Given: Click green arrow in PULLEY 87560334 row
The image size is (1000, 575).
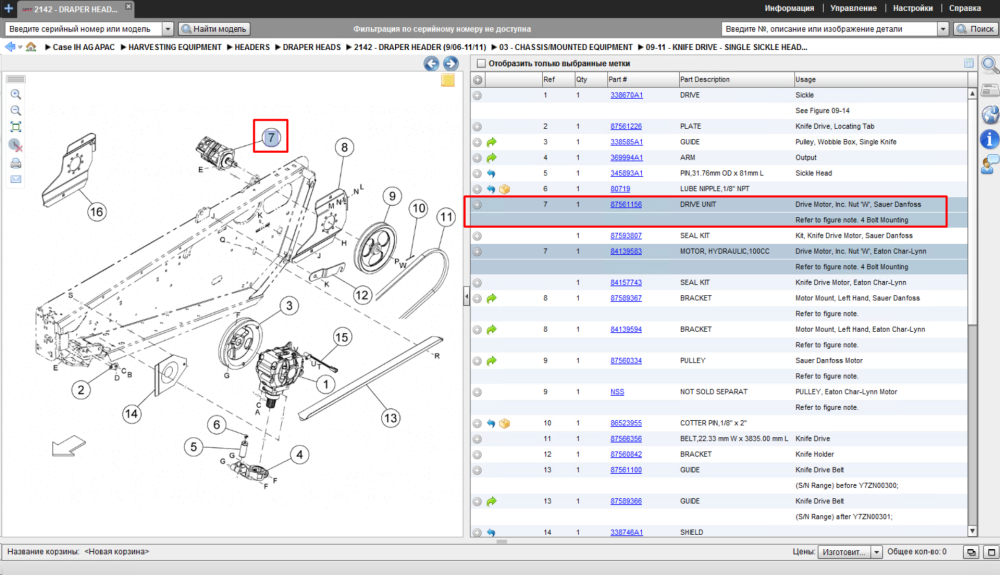Looking at the screenshot, I should tap(492, 361).
